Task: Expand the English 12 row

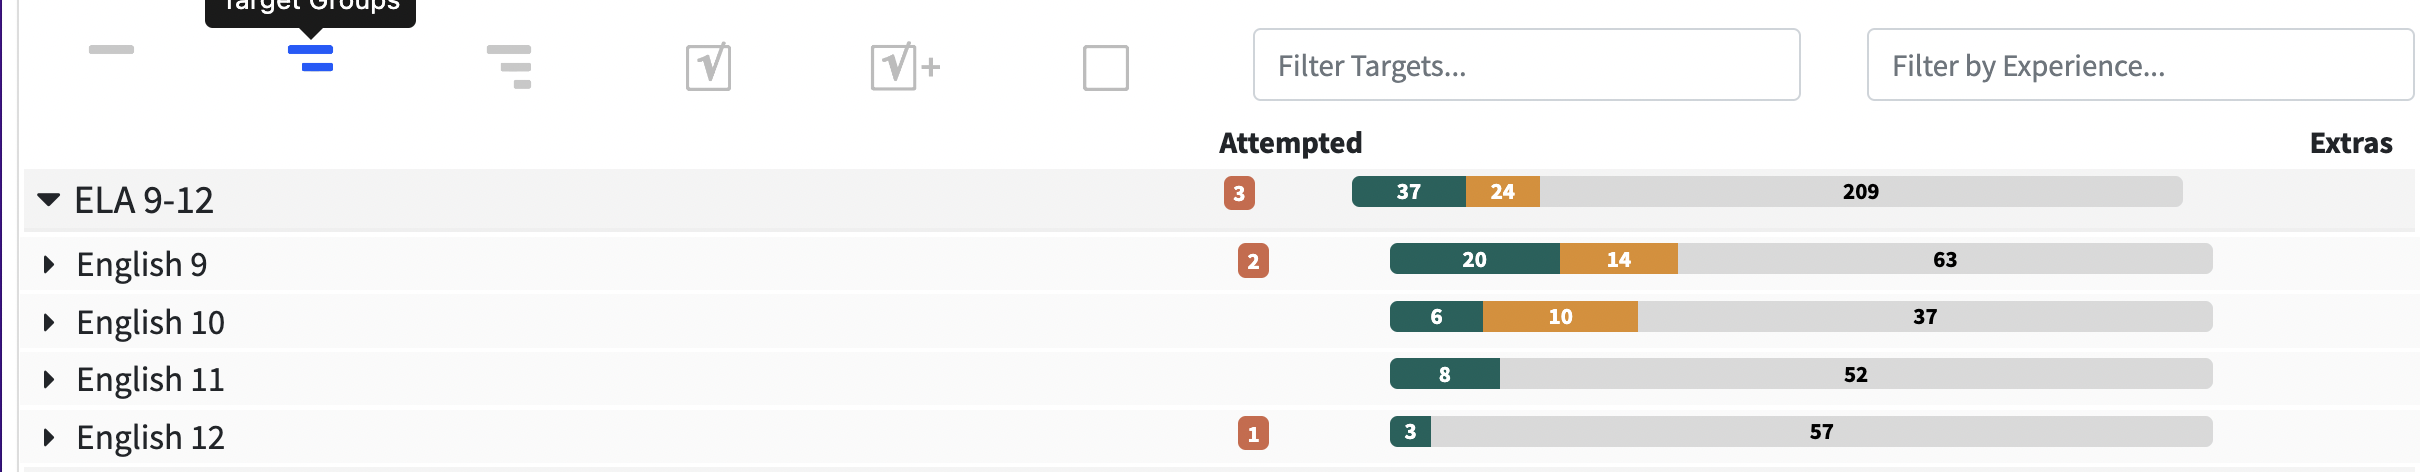Action: point(48,438)
